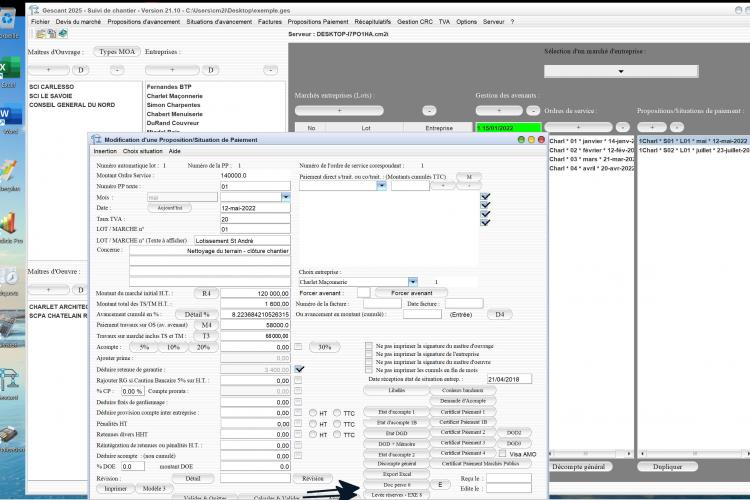
Task: Open the Insertion menu in the dialog
Action: 105,151
